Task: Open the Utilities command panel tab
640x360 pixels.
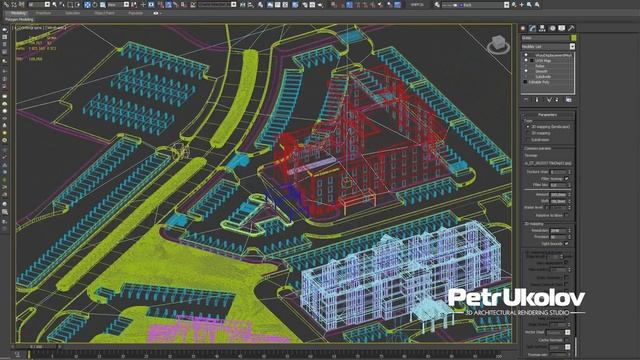Action: coord(571,28)
